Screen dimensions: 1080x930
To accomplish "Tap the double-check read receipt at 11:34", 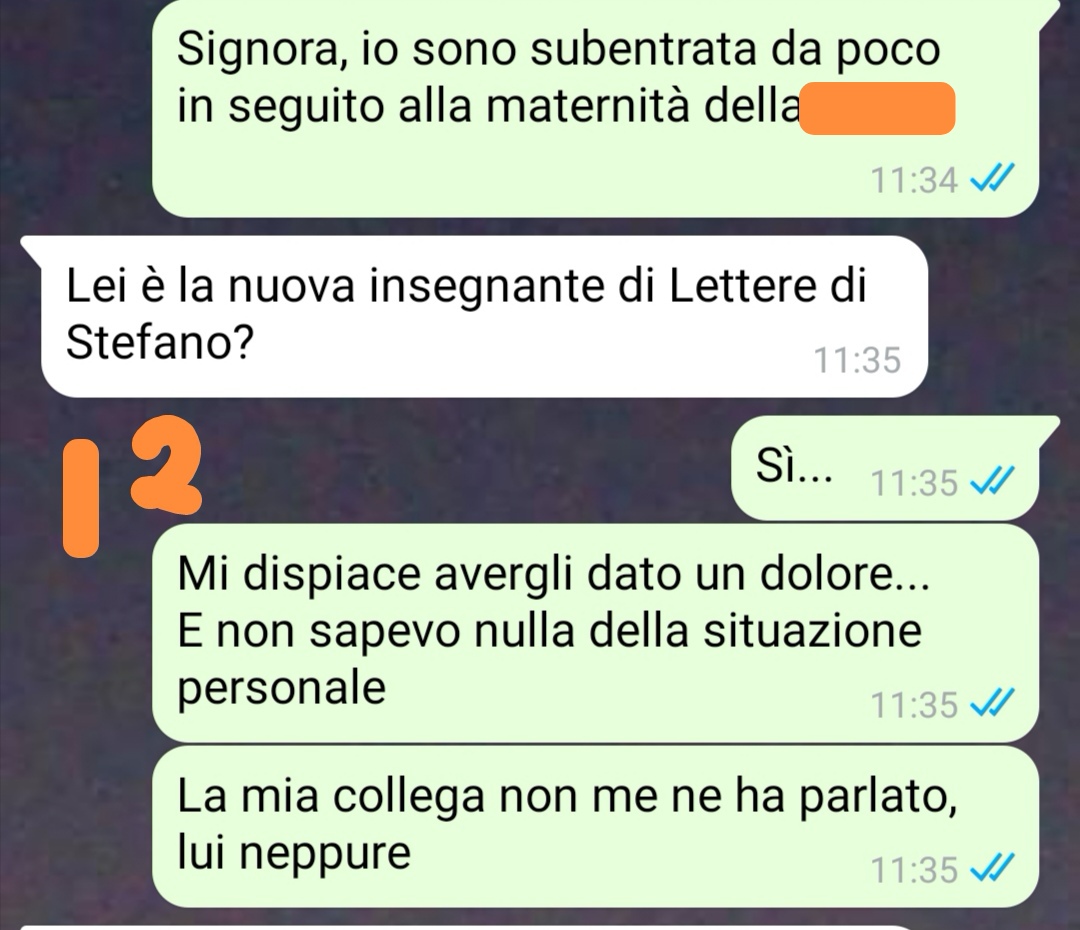I will (x=992, y=180).
